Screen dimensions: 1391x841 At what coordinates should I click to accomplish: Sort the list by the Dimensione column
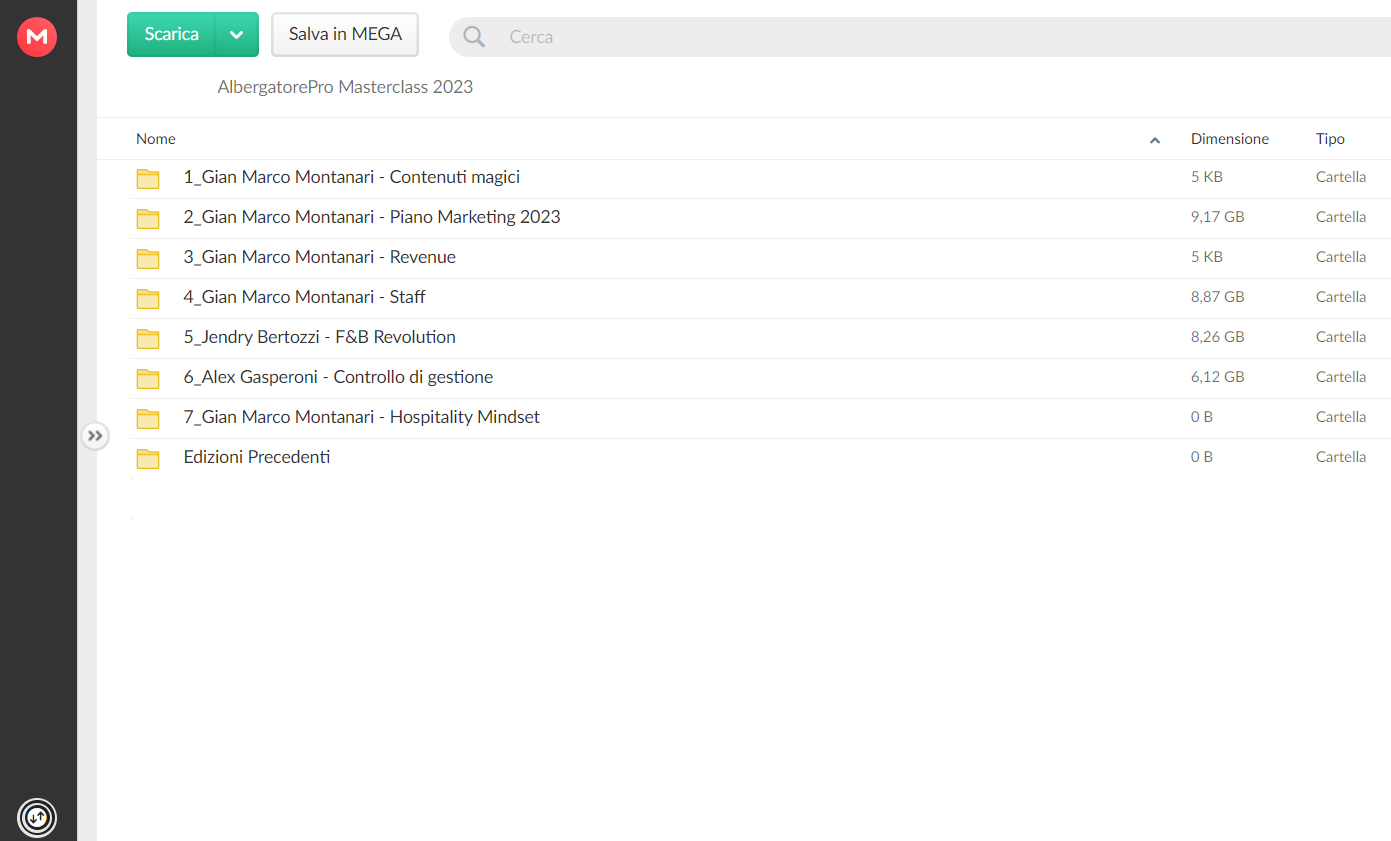(1230, 139)
